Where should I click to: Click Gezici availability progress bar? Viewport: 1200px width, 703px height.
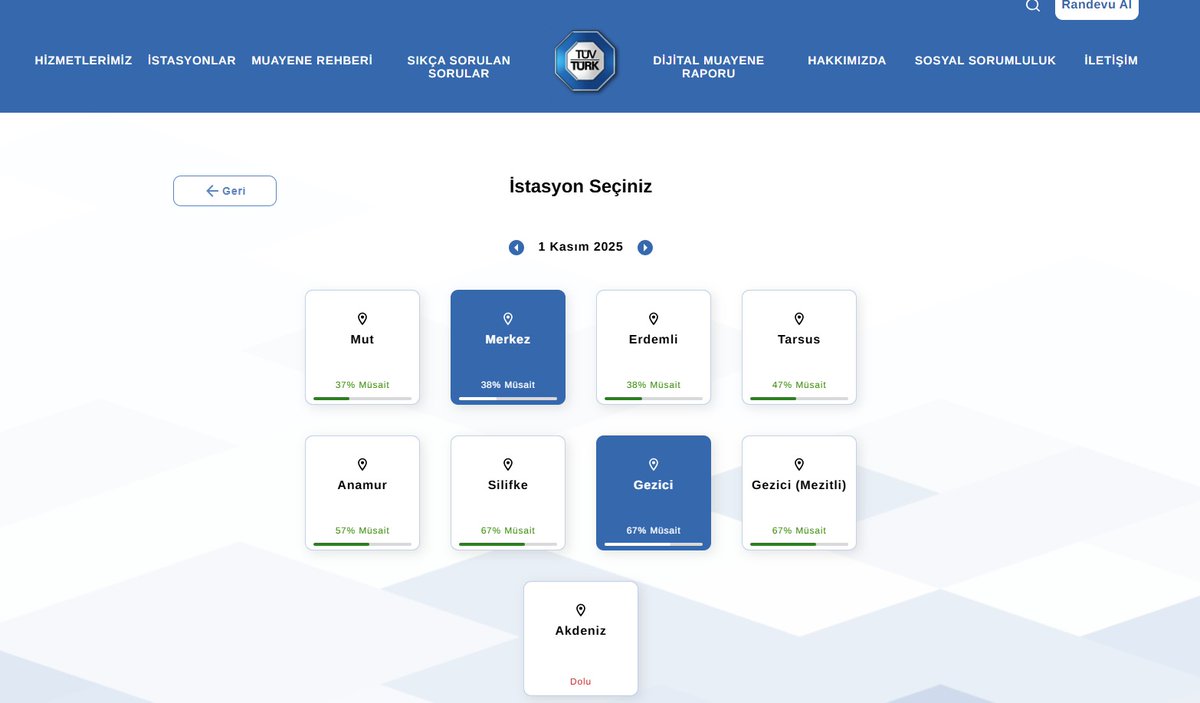653,544
